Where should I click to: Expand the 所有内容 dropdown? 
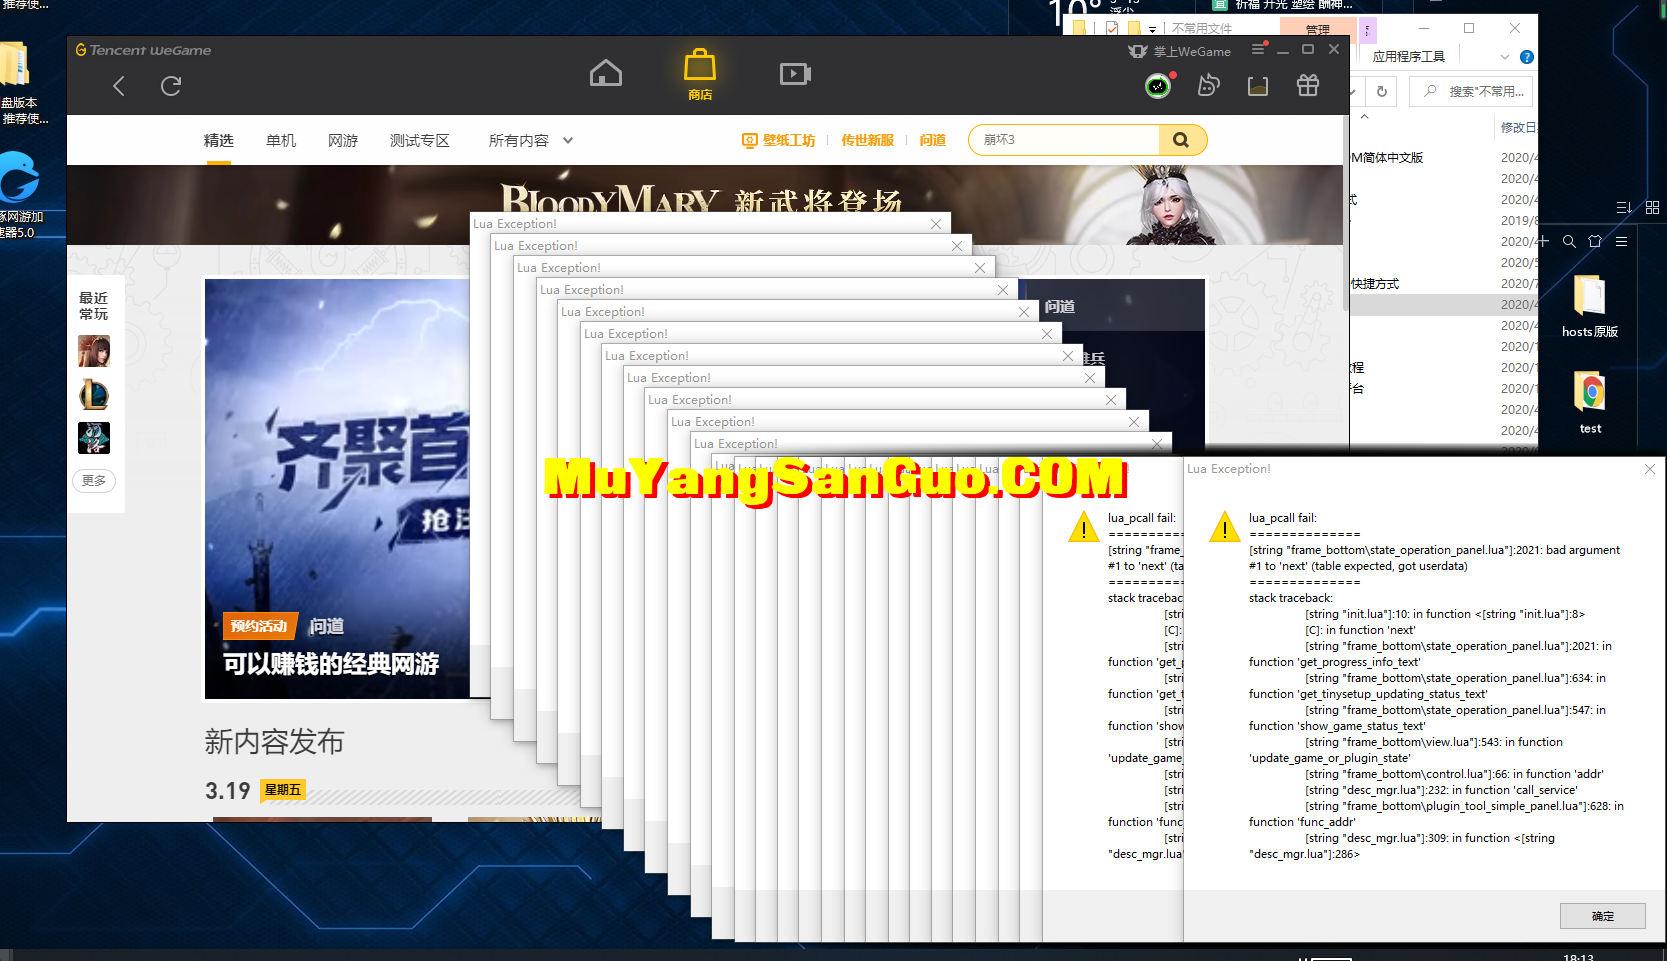(x=531, y=141)
